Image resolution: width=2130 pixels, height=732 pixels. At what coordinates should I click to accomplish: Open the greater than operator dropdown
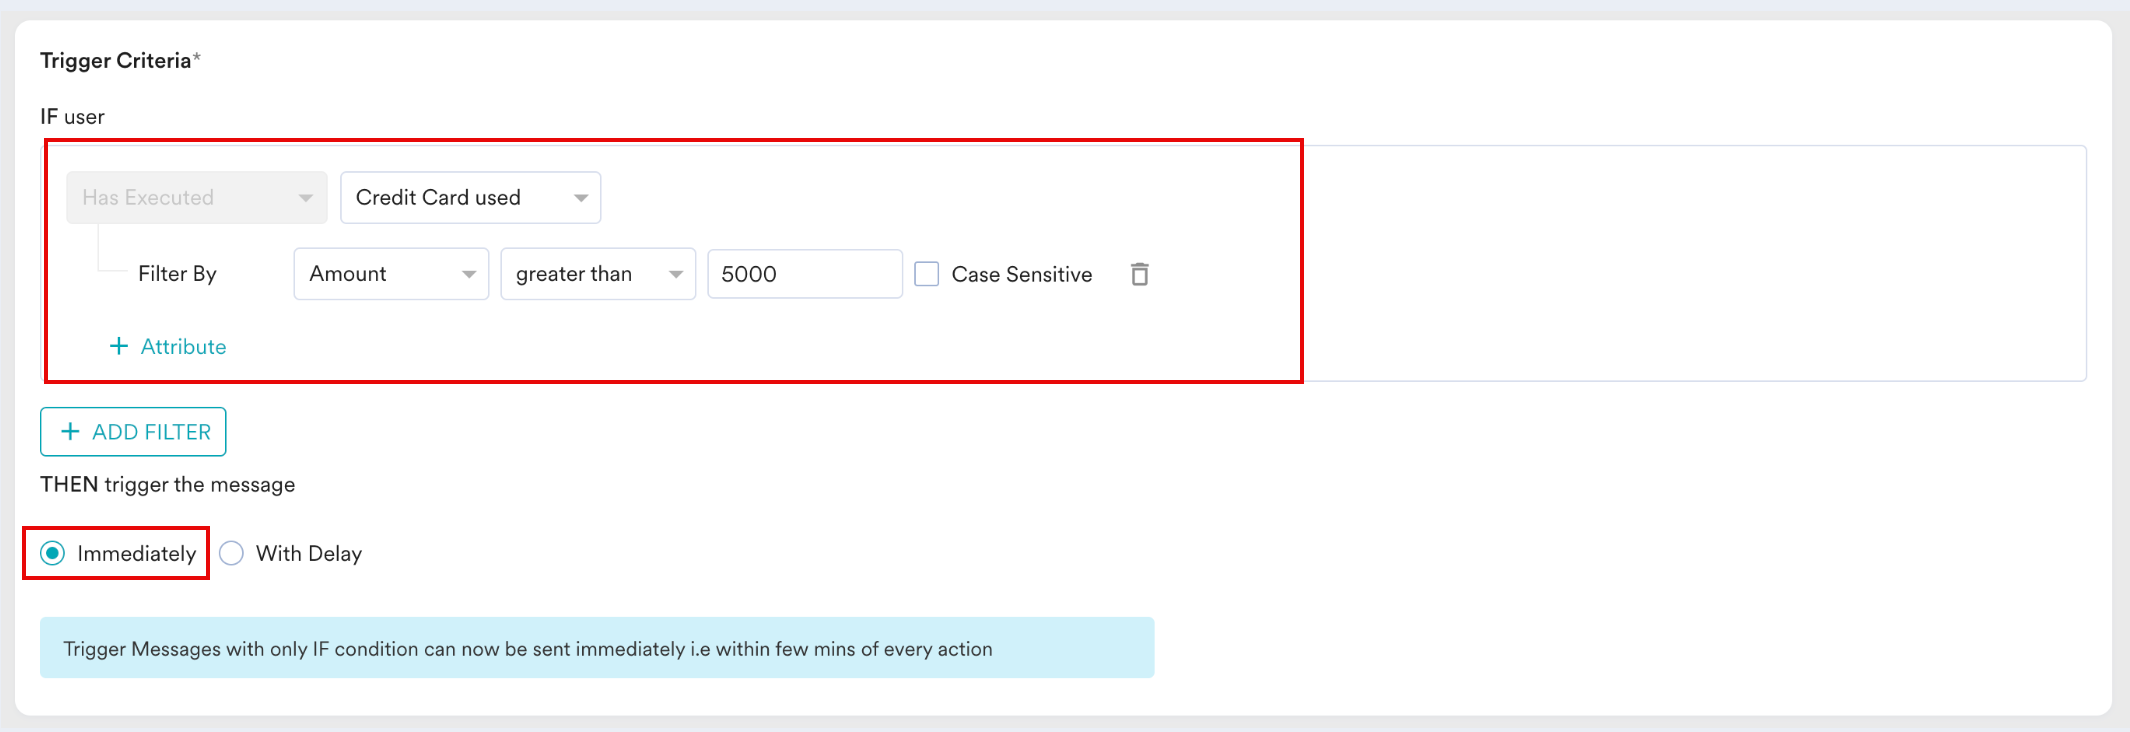pos(598,274)
